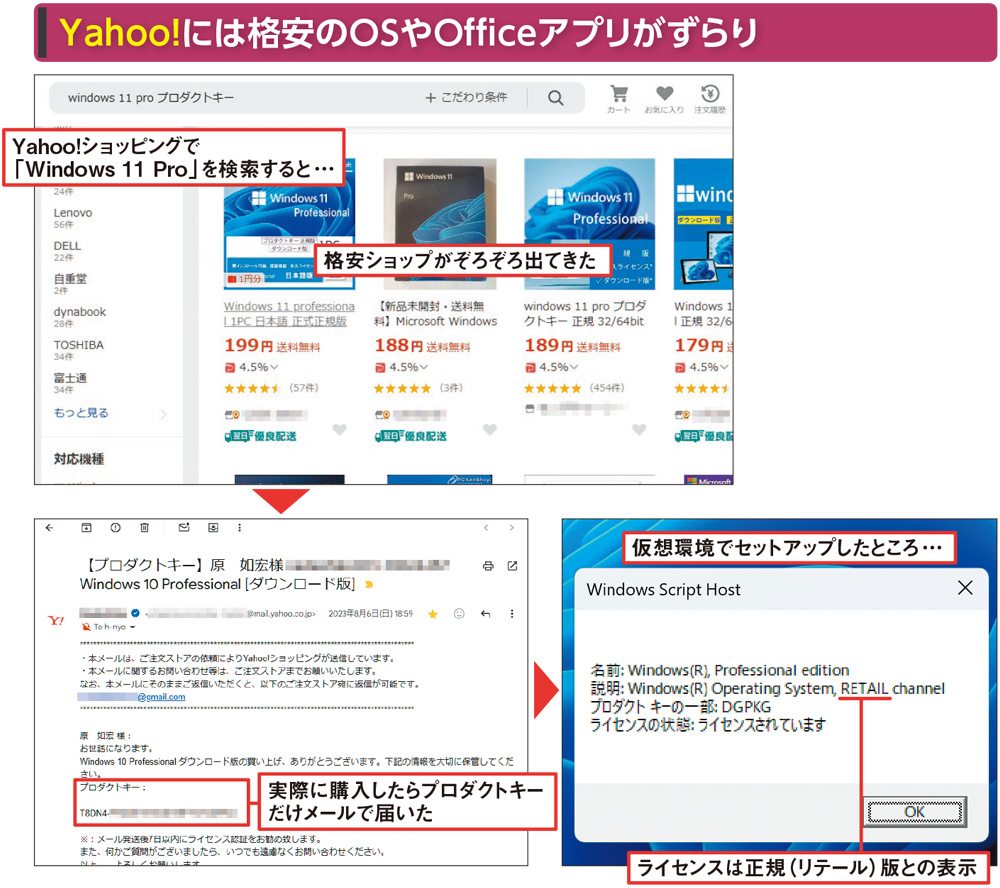Click the Yahoo Shopping search magnifier icon
This screenshot has width=1000, height=888.
(x=555, y=98)
